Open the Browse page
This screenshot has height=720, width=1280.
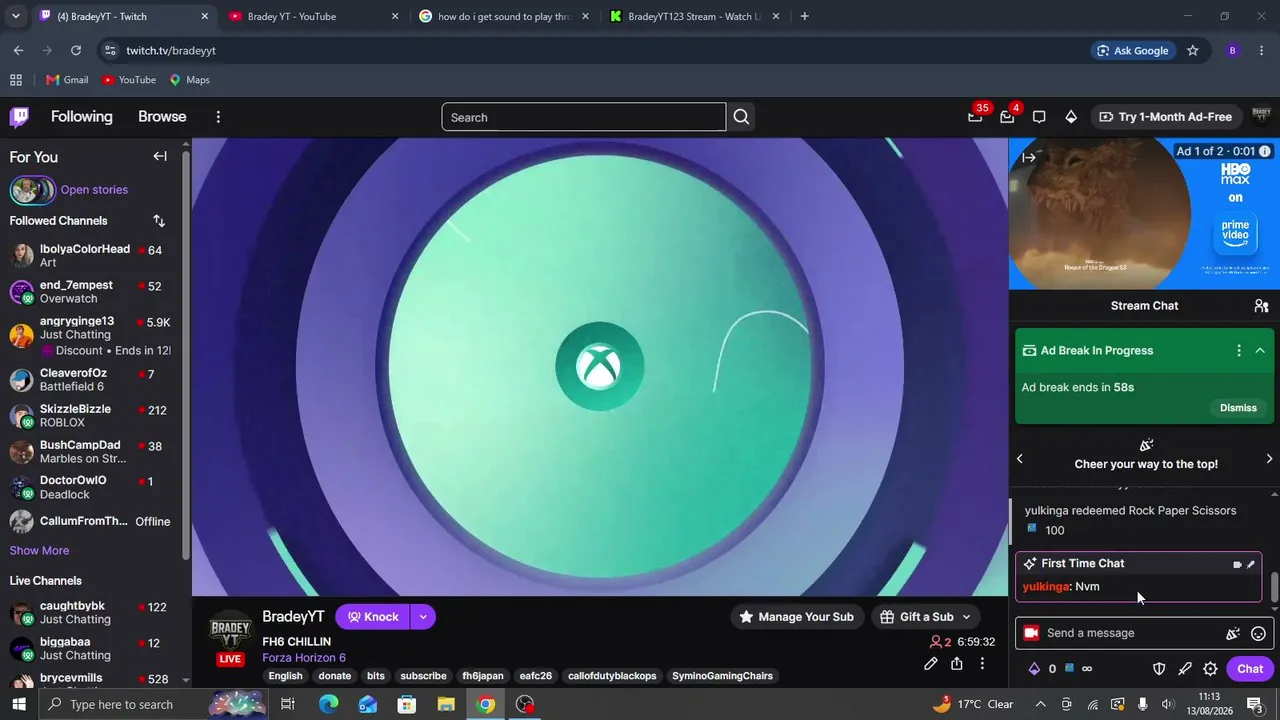pos(162,117)
